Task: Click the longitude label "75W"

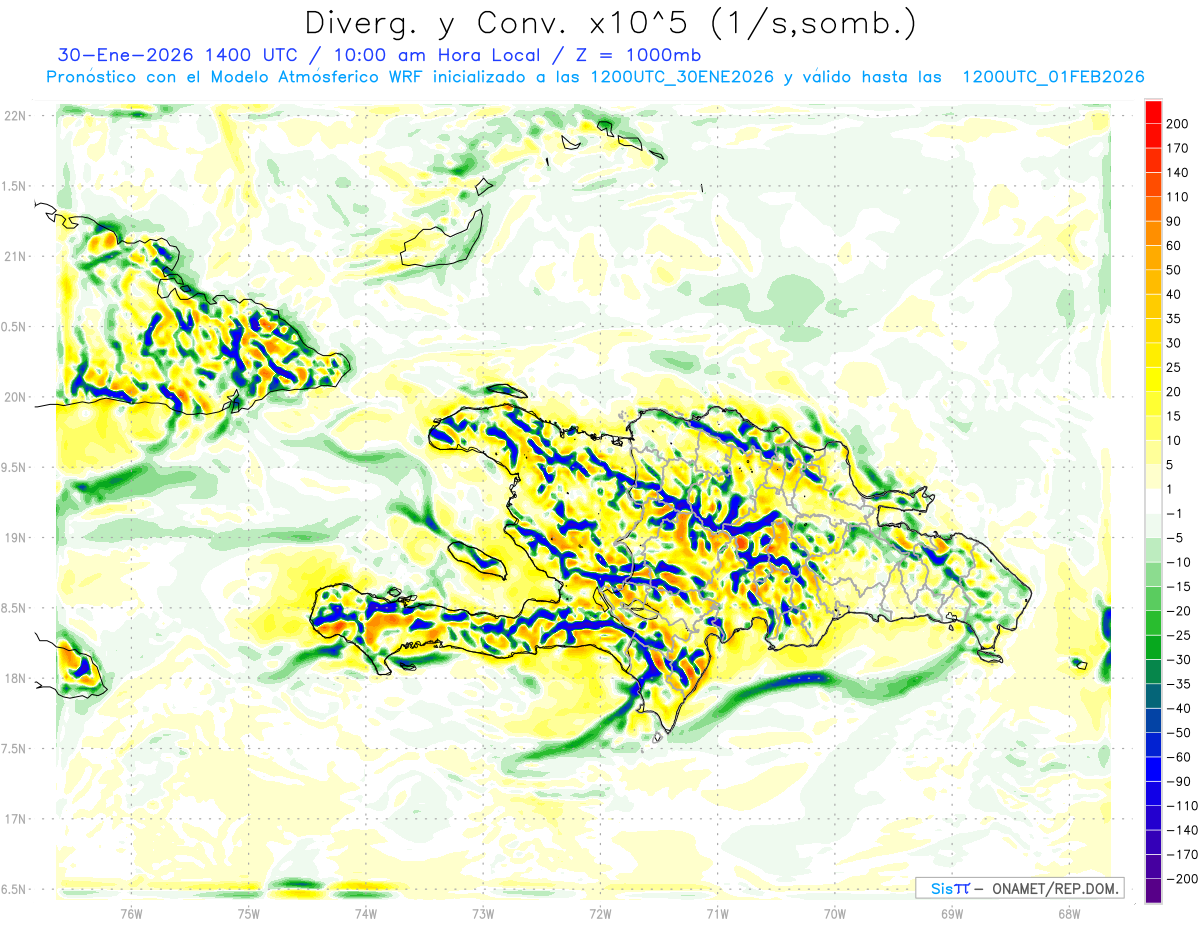Action: pos(248,914)
